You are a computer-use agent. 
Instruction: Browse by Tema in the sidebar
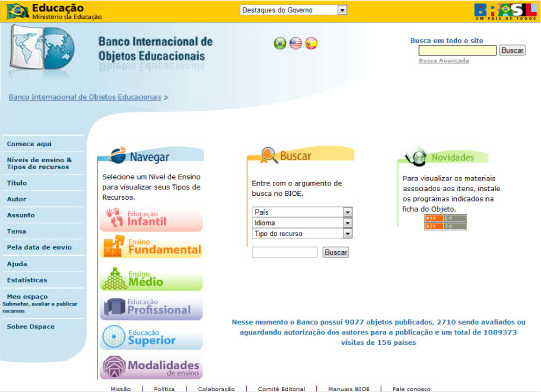click(17, 231)
